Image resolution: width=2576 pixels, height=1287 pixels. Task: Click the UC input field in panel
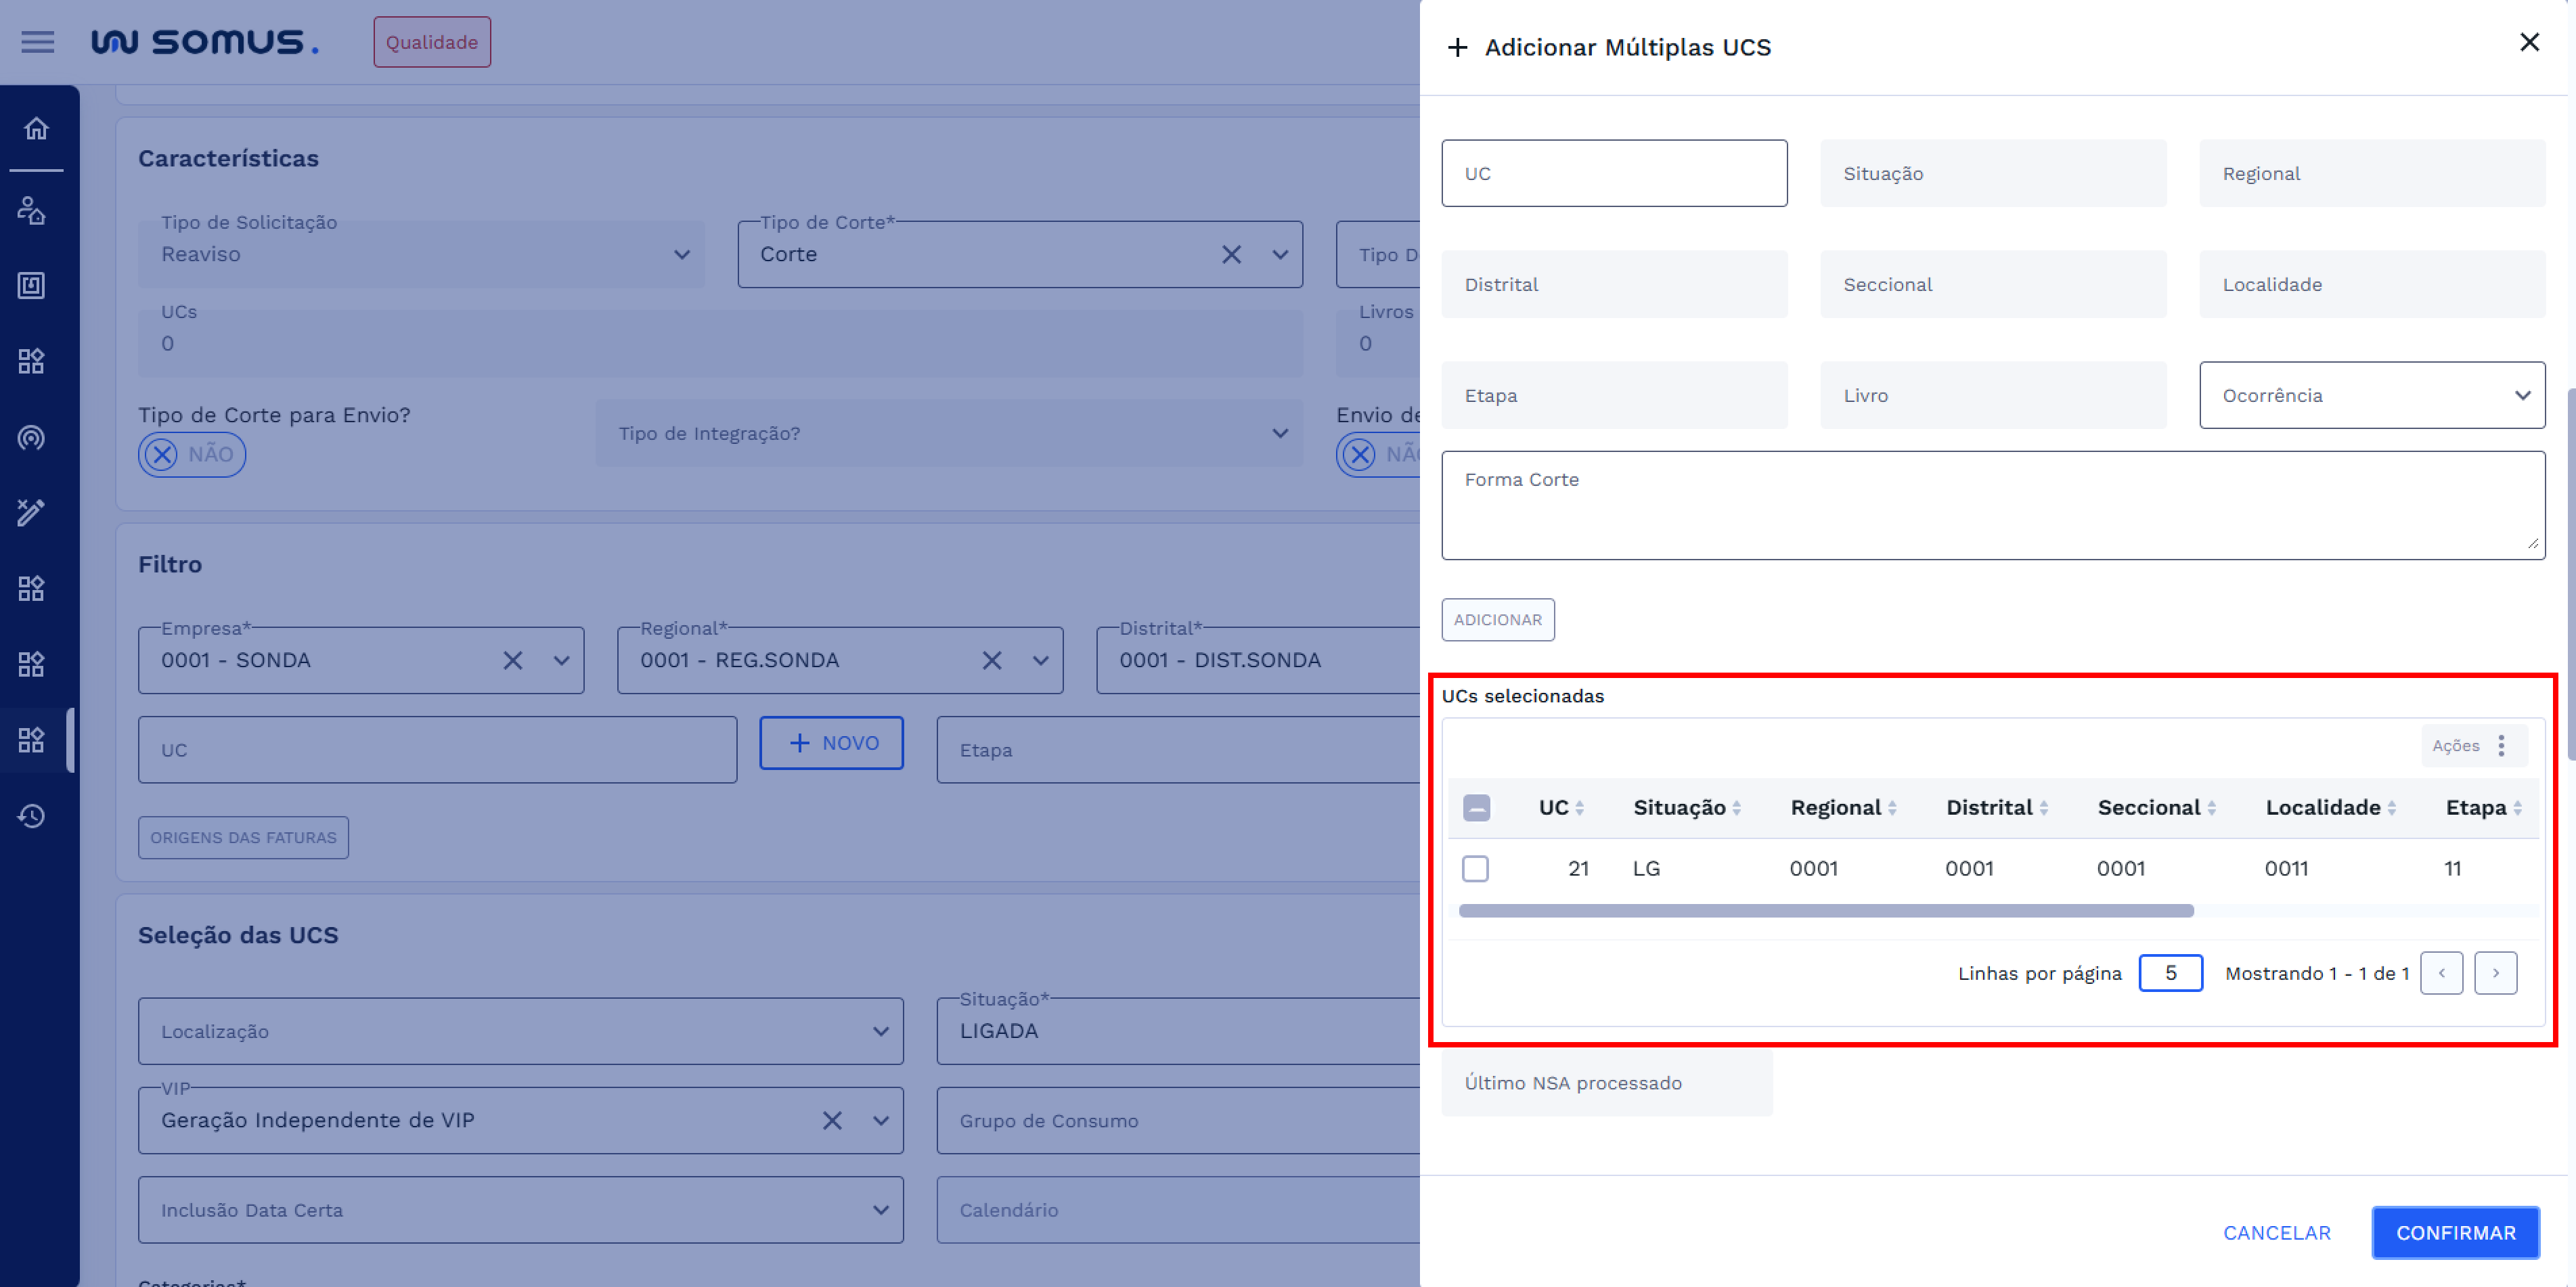click(1613, 174)
